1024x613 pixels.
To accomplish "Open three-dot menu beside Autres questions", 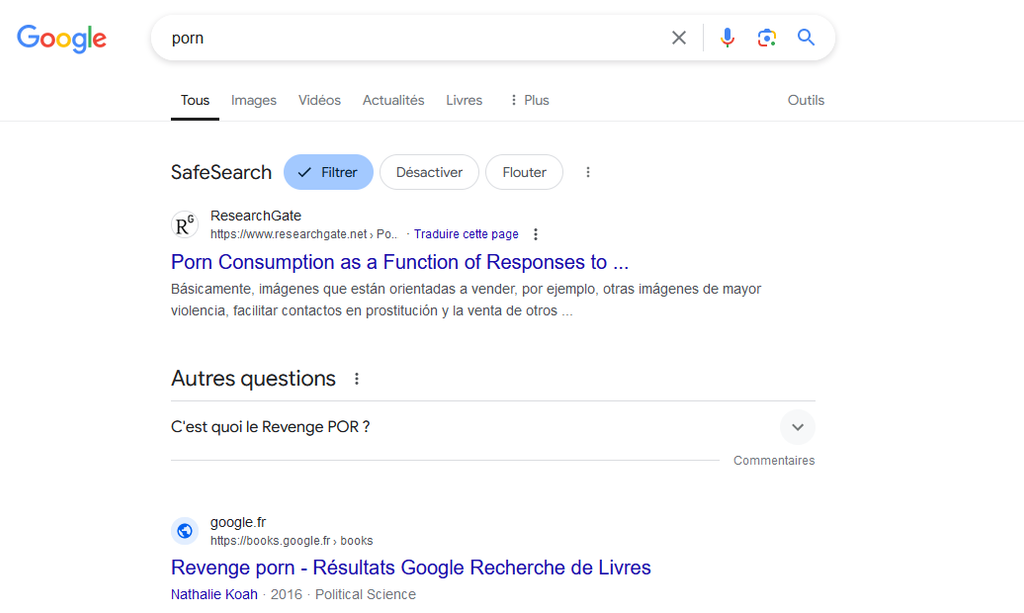I will click(x=357, y=379).
